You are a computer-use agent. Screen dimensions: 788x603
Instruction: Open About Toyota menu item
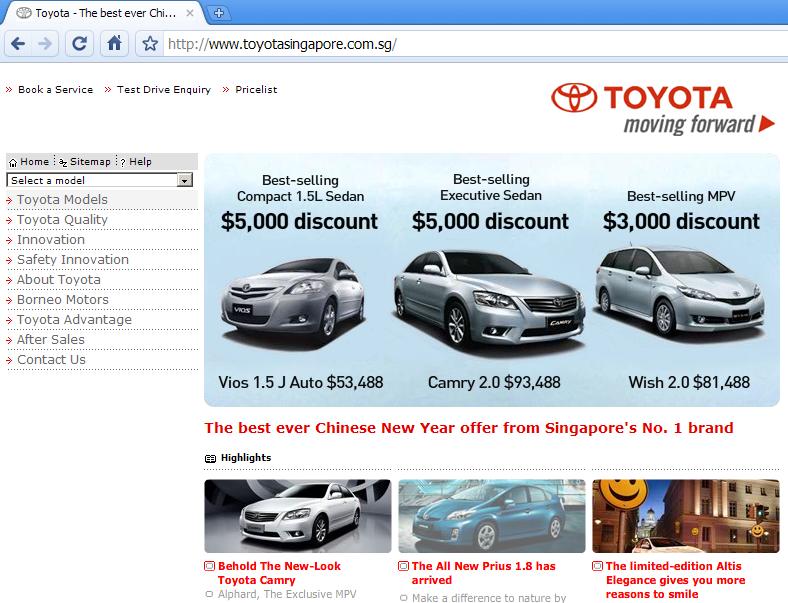(59, 280)
